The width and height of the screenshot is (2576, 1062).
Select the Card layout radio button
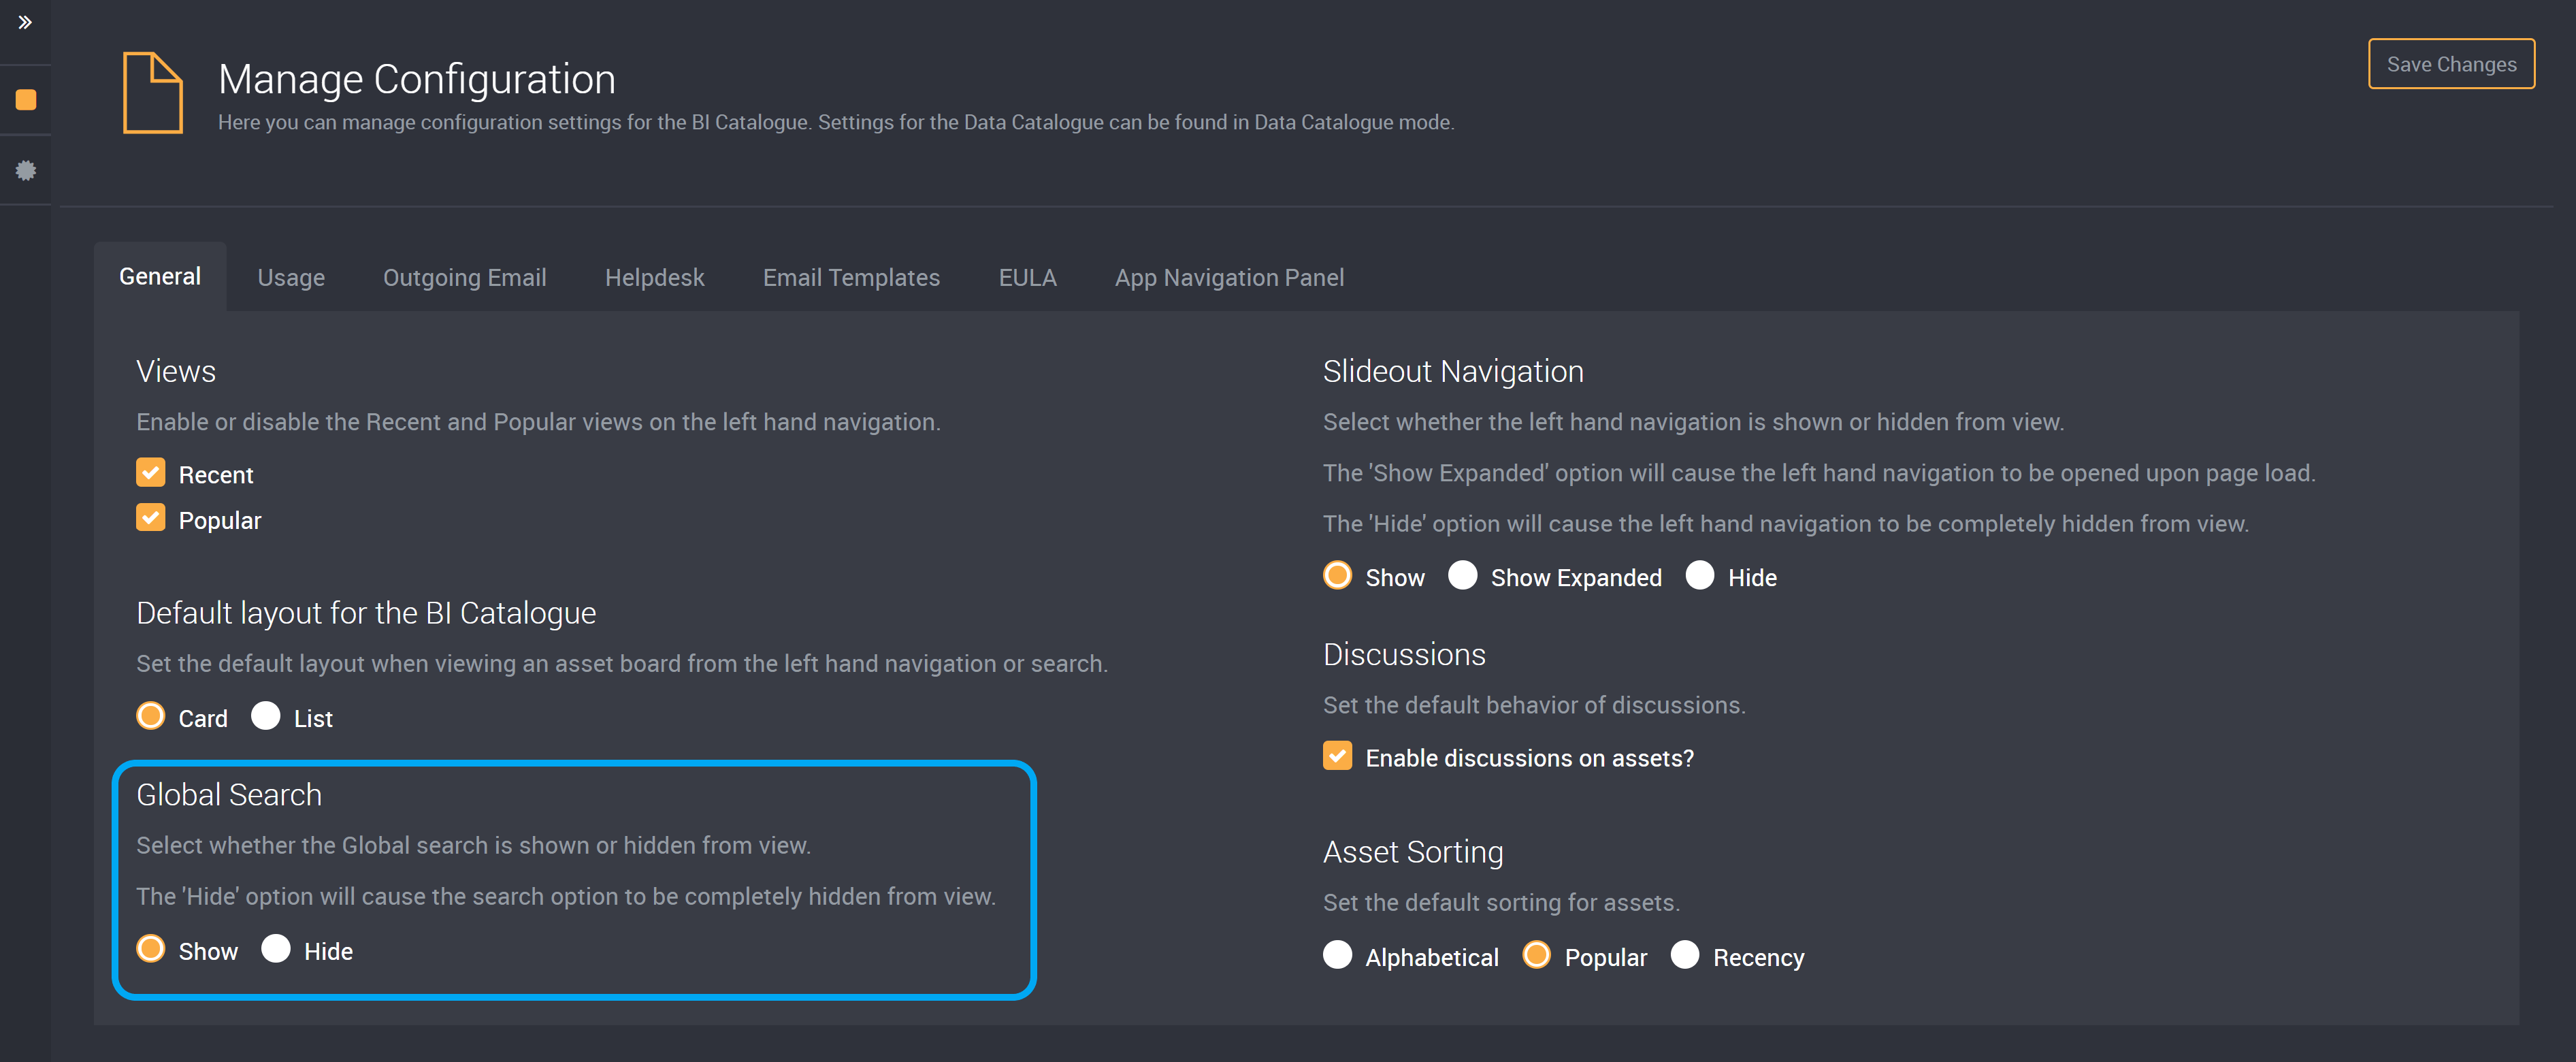pos(151,716)
